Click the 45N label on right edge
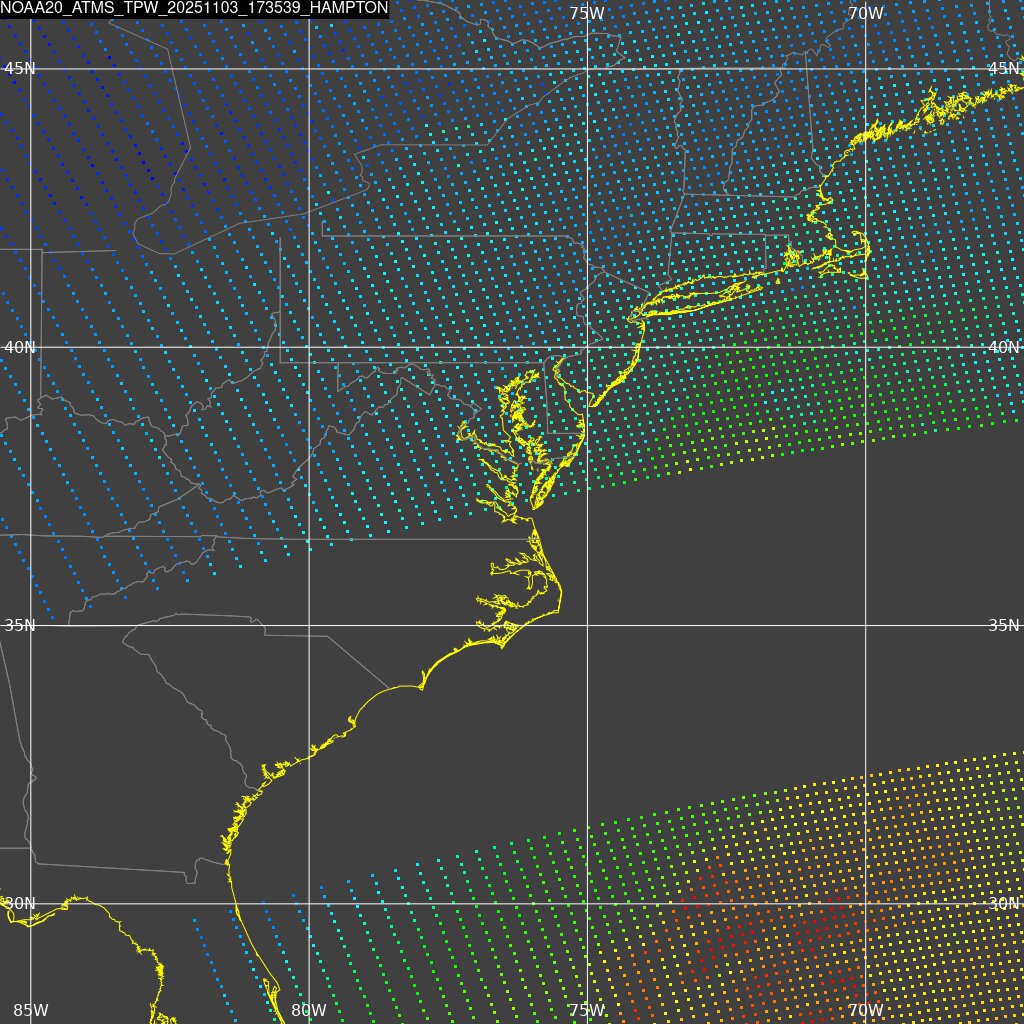This screenshot has height=1024, width=1024. coord(1003,68)
